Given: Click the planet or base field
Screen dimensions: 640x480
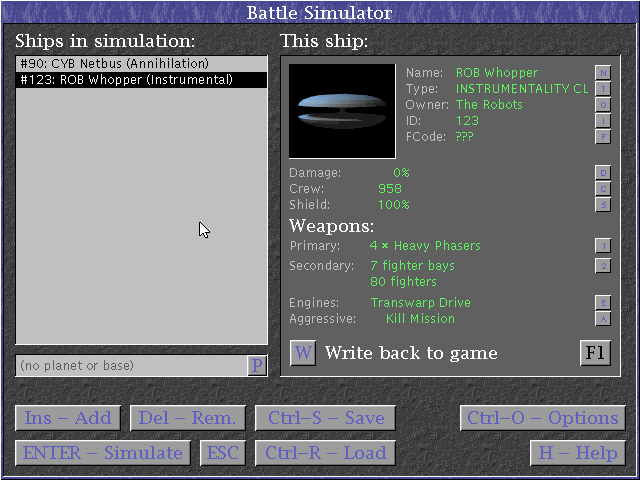Looking at the screenshot, I should click(130, 366).
